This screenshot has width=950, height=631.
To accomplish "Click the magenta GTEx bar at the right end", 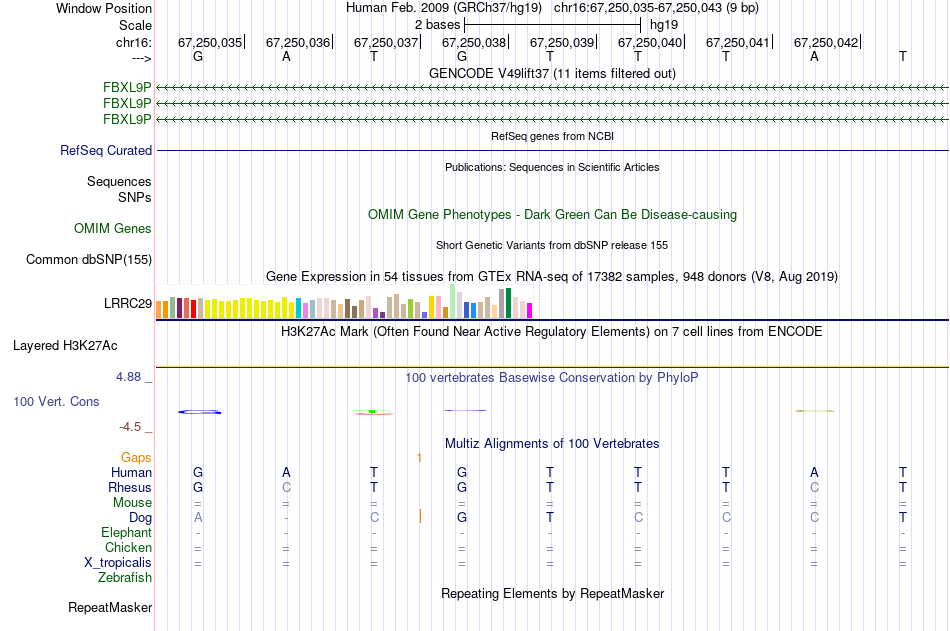I will coord(530,311).
